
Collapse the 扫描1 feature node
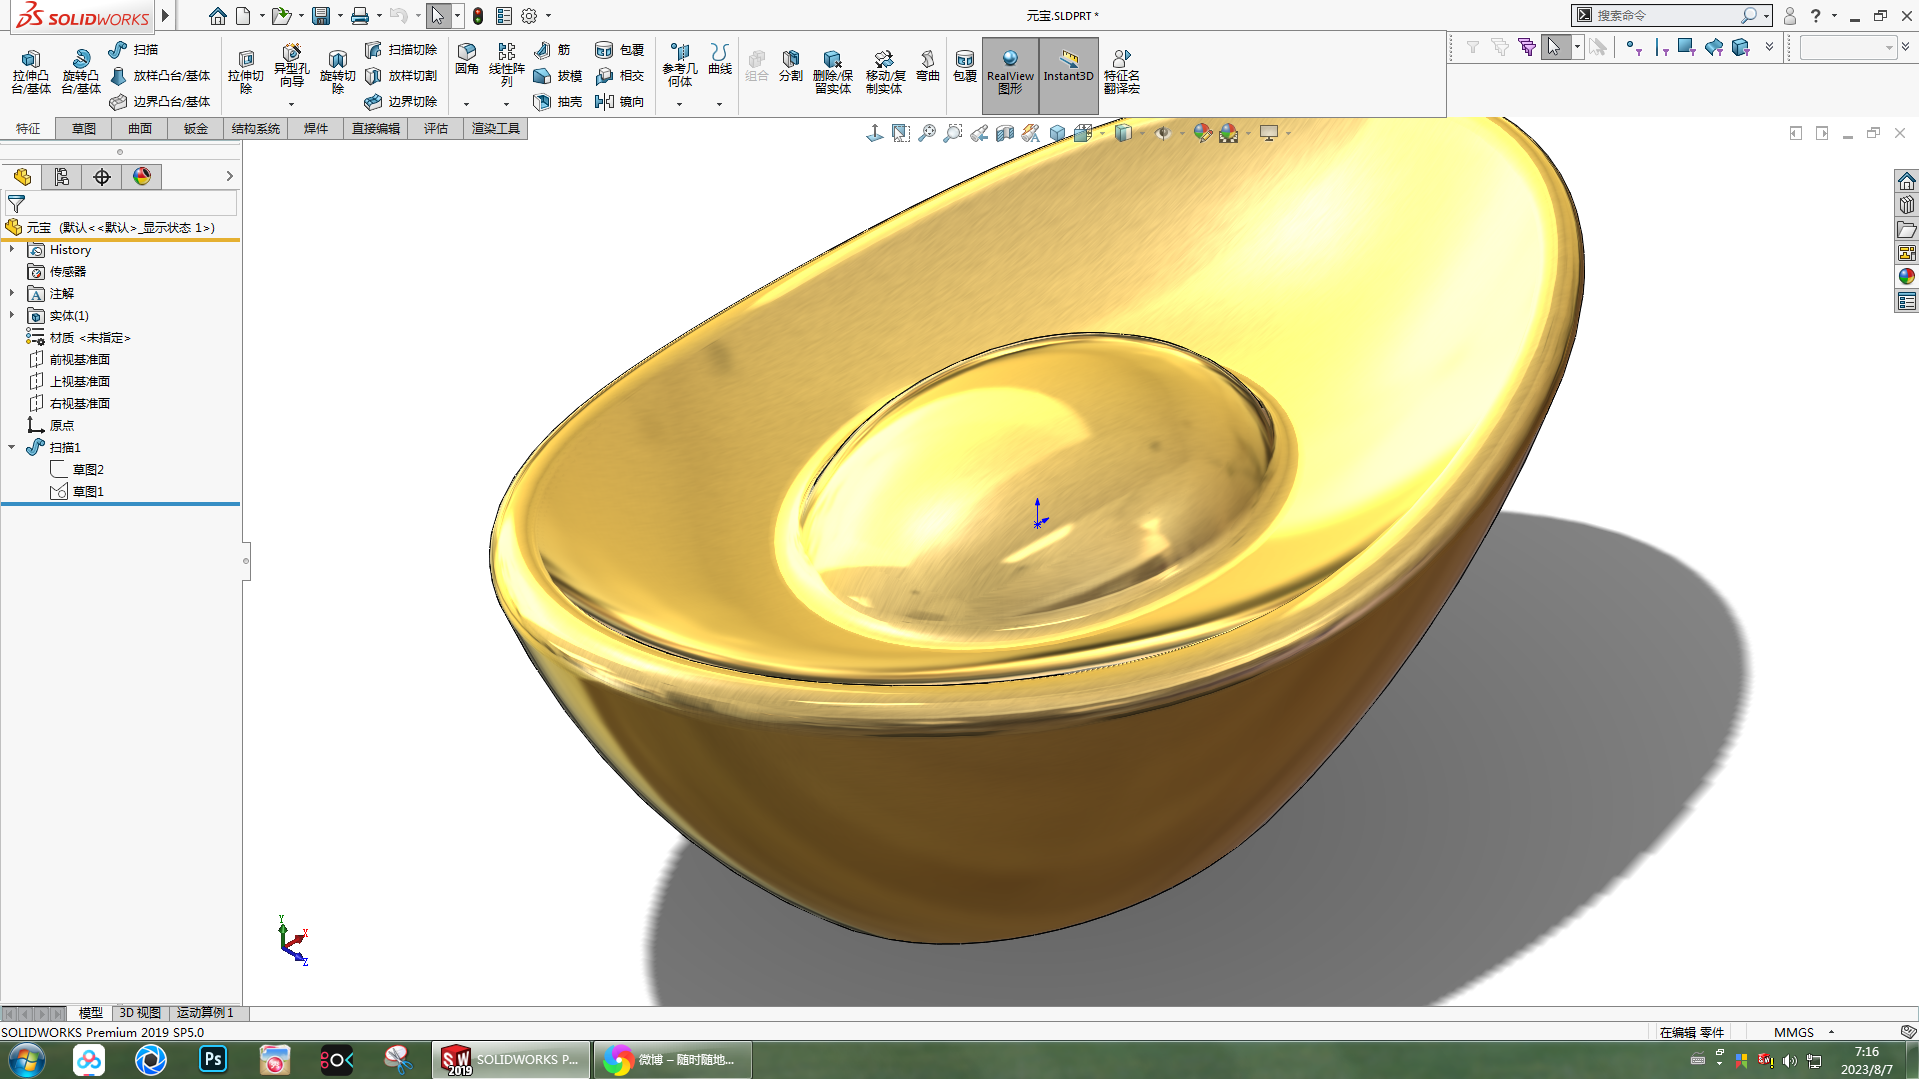point(12,447)
